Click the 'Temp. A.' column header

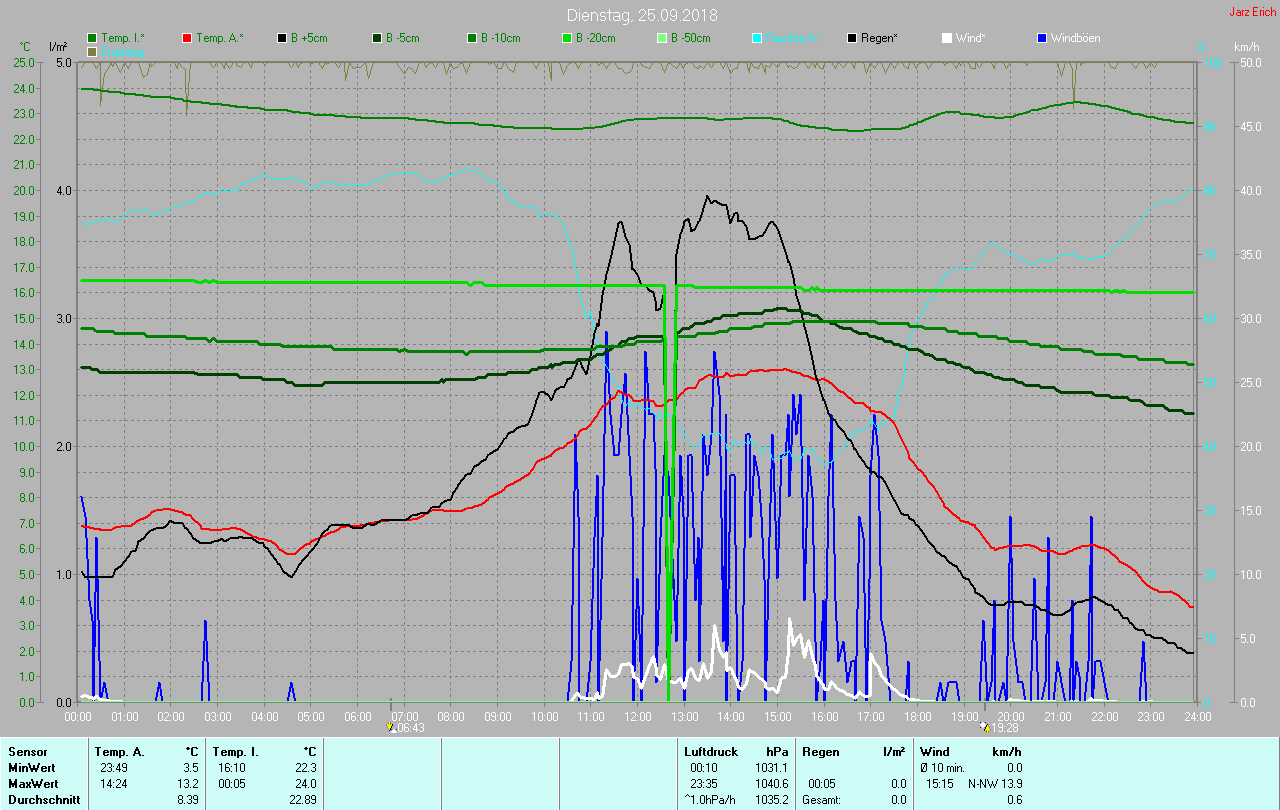pyautogui.click(x=119, y=751)
